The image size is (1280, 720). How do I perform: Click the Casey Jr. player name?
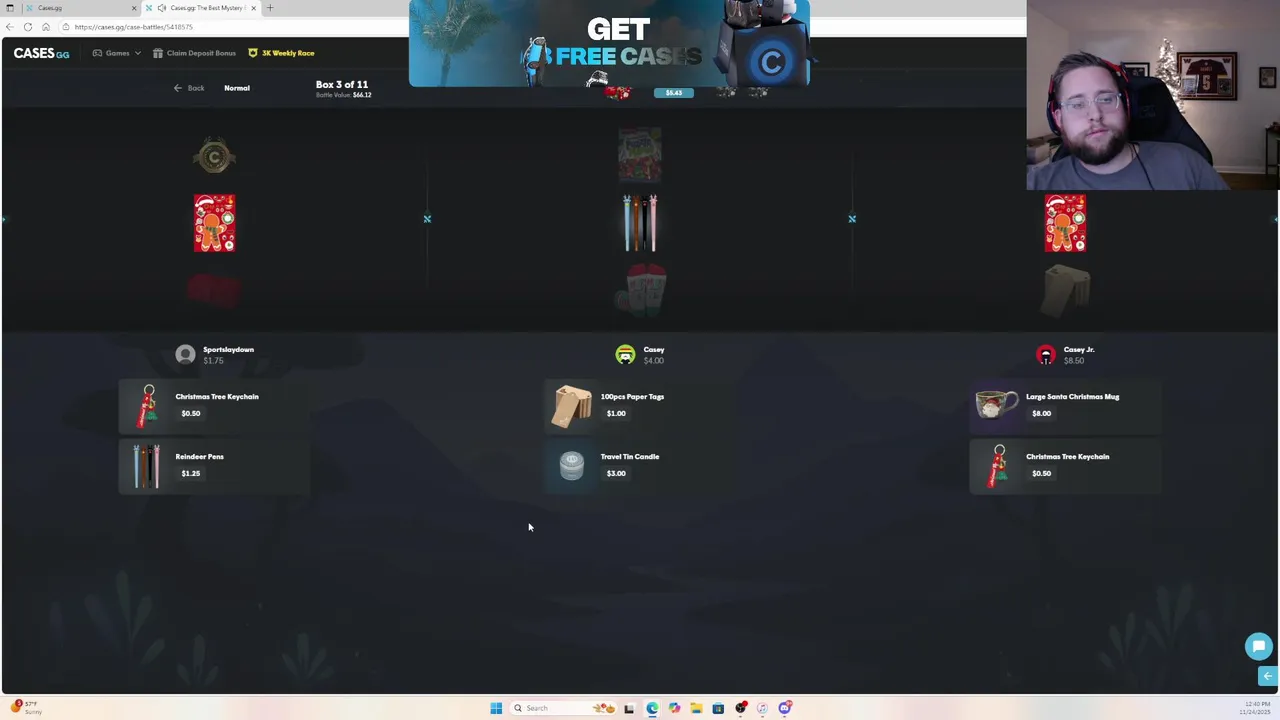pos(1079,350)
